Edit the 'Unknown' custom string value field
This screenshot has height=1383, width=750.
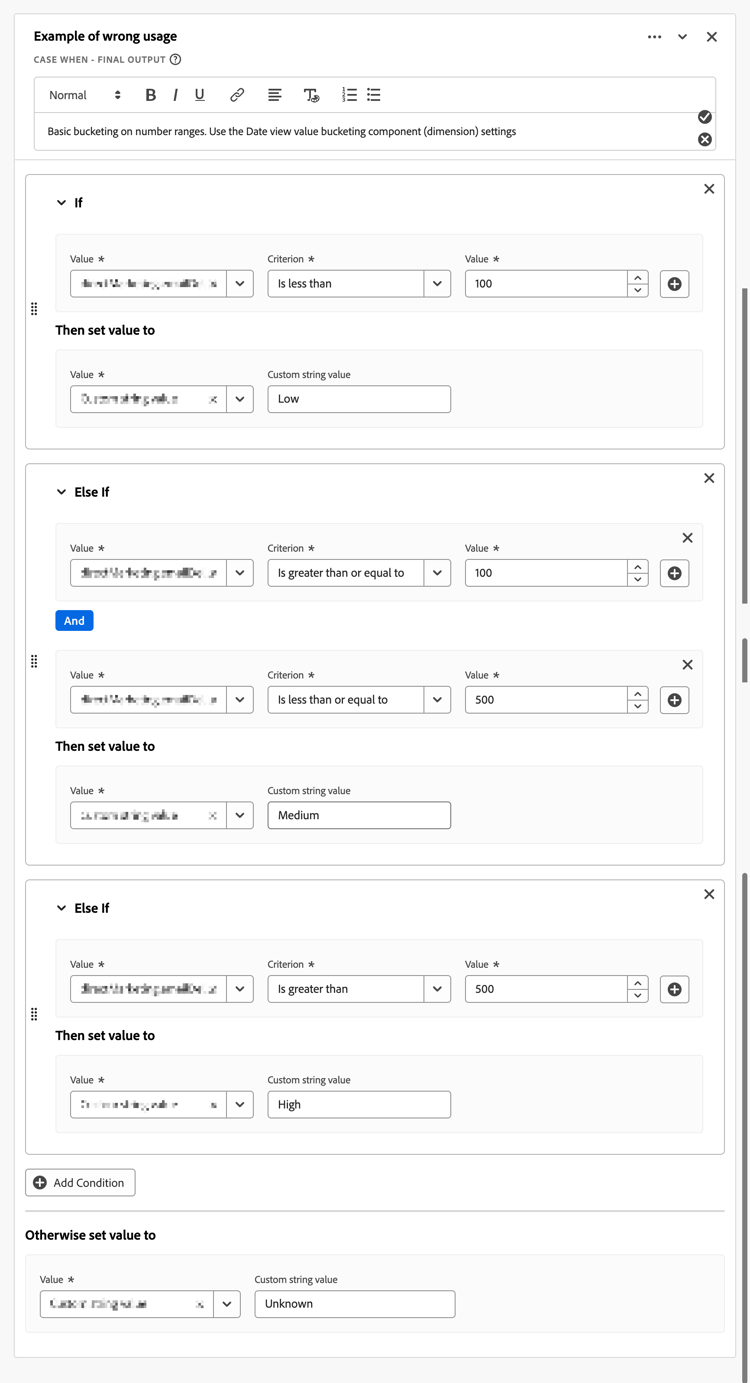[x=354, y=1304]
